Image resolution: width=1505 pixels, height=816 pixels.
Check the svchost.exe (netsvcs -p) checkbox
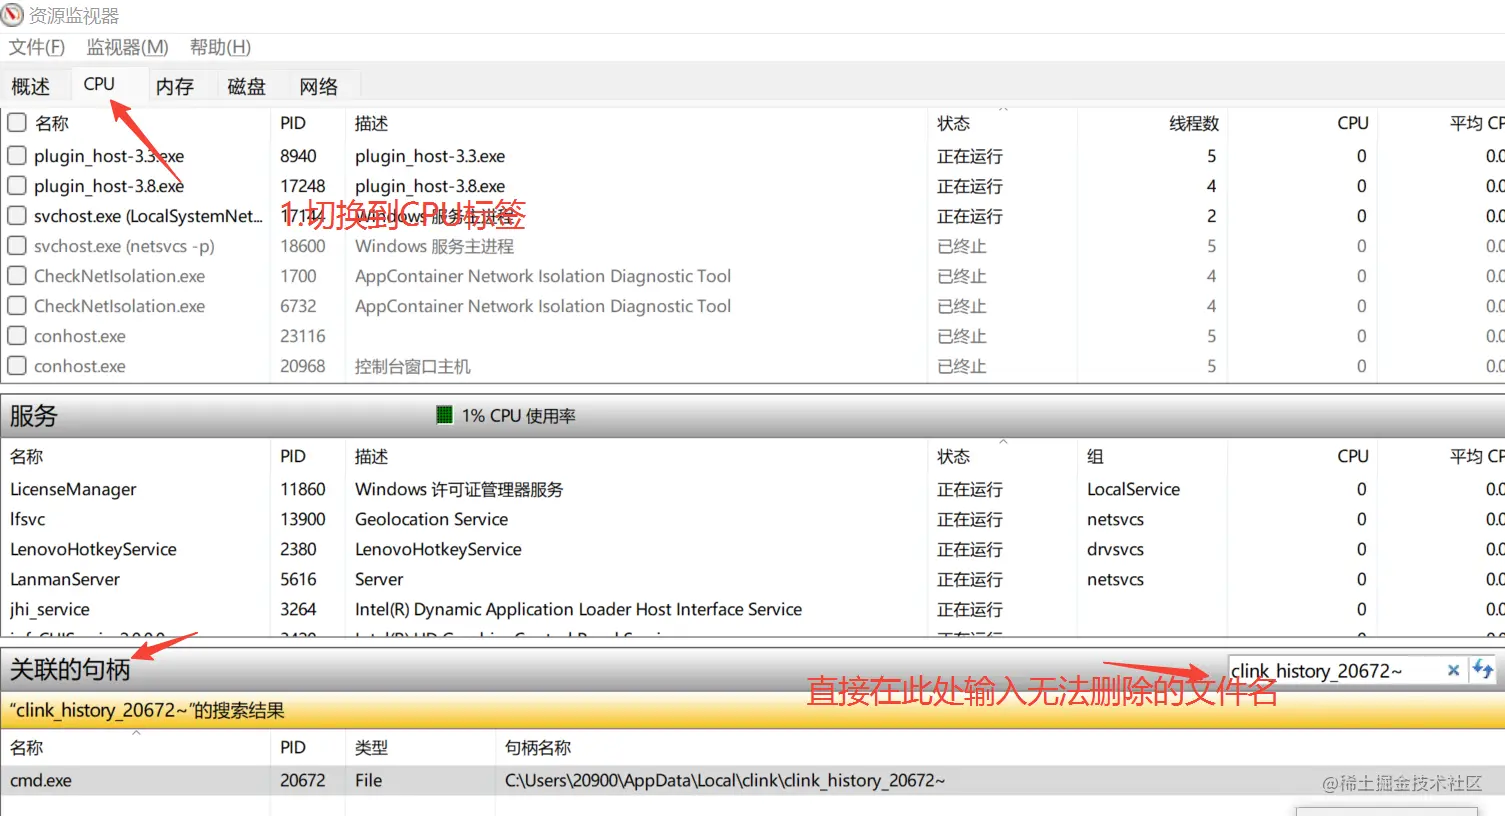point(16,246)
